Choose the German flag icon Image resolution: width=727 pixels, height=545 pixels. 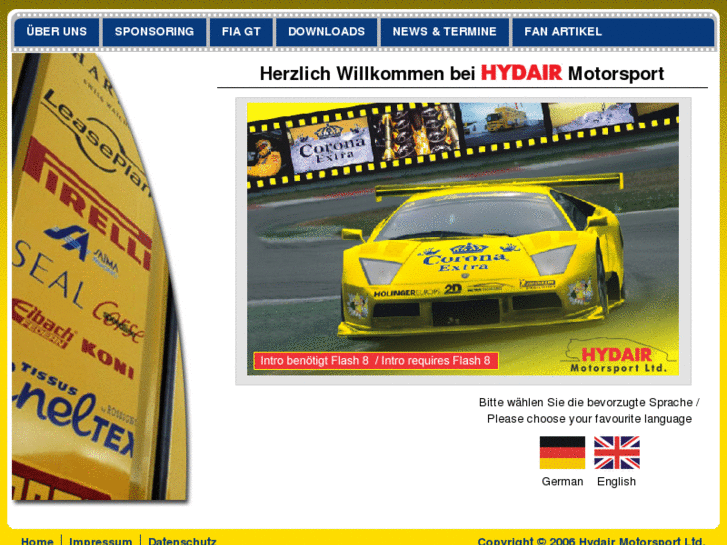(x=562, y=453)
